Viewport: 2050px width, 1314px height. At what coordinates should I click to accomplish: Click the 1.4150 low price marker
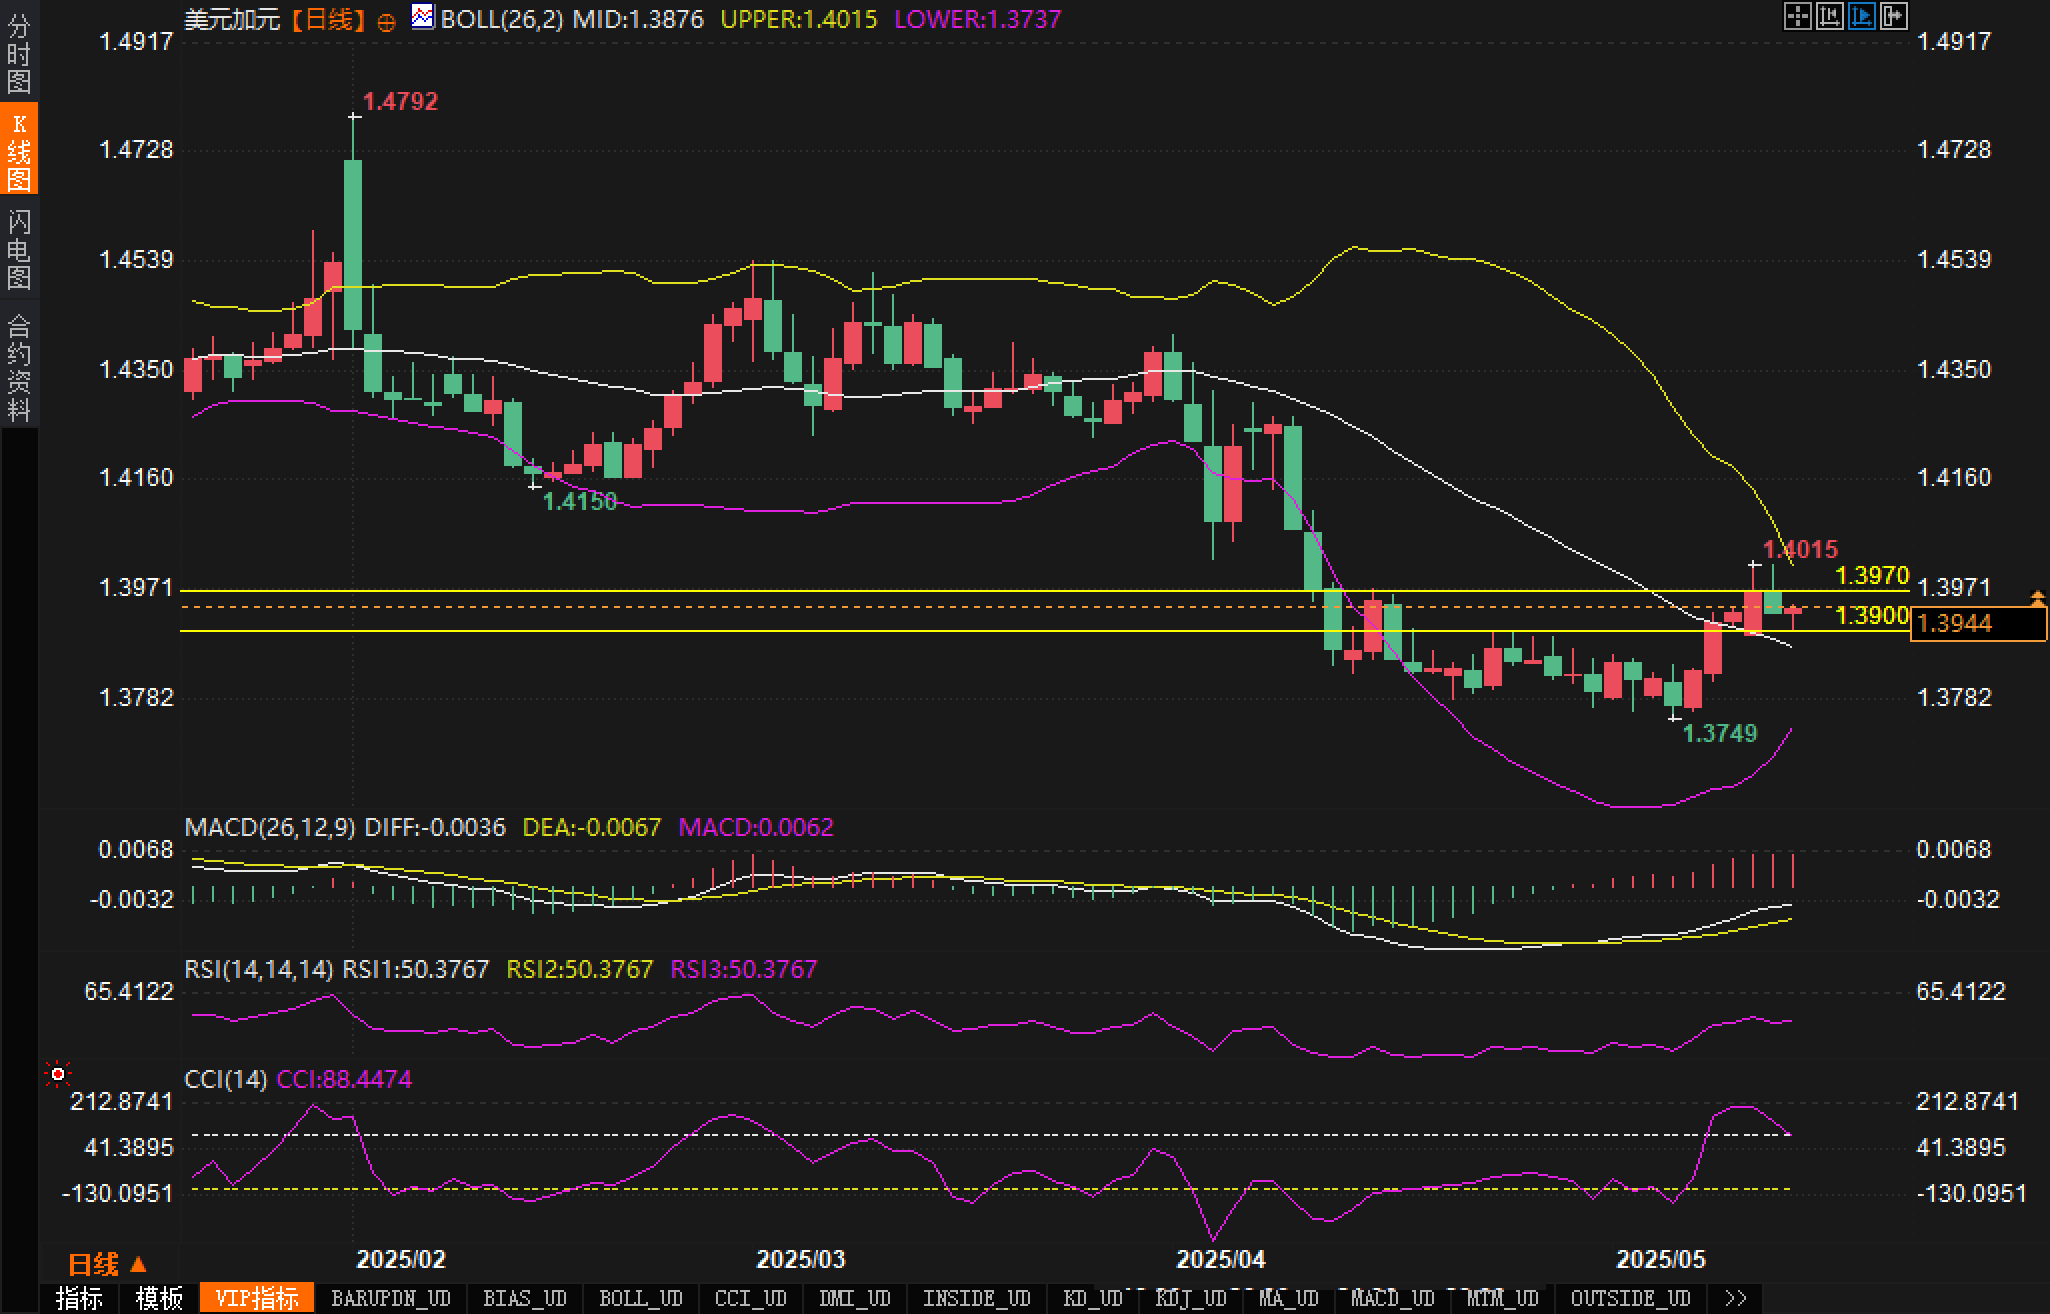pyautogui.click(x=580, y=501)
